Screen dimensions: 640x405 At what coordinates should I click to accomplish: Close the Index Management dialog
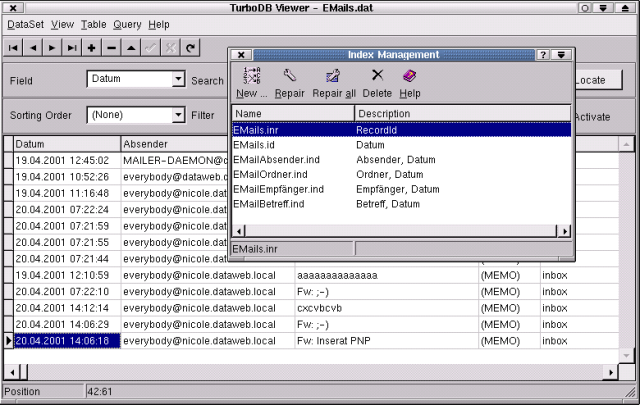pos(241,55)
